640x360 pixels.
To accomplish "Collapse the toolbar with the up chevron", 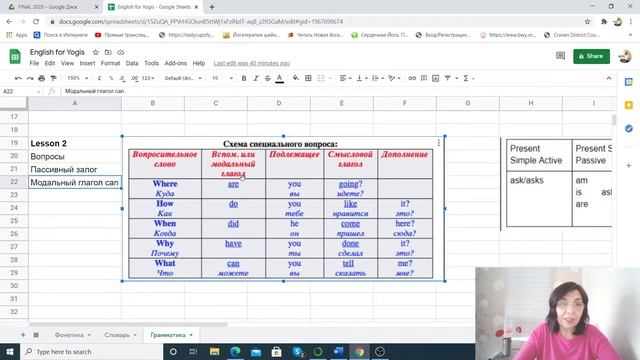I will coord(609,78).
